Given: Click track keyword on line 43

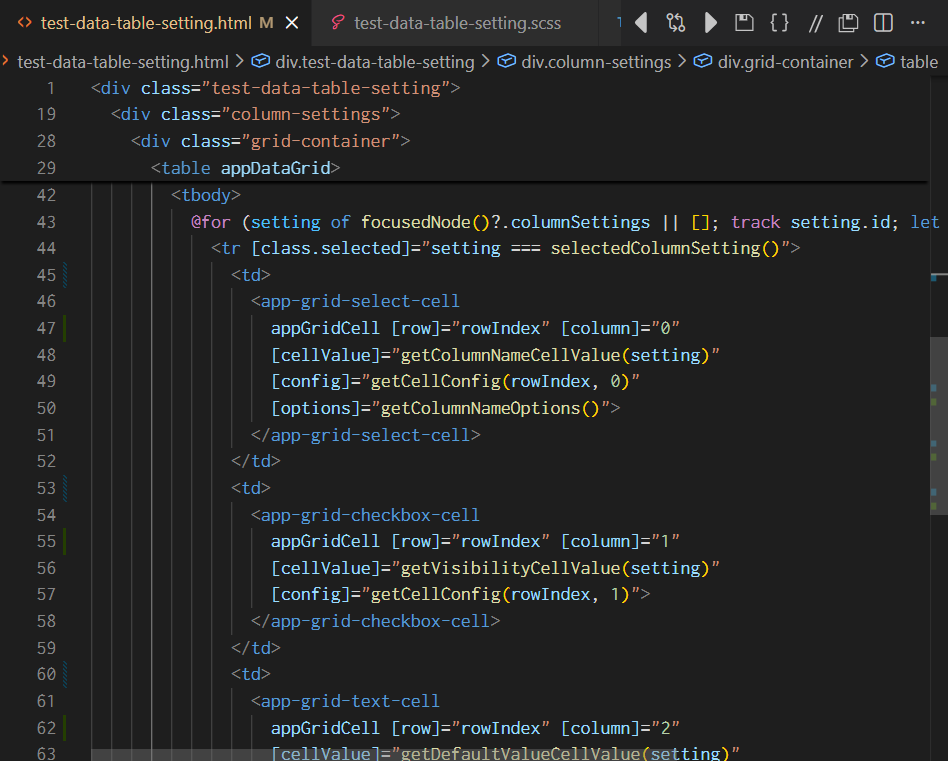Looking at the screenshot, I should [755, 222].
